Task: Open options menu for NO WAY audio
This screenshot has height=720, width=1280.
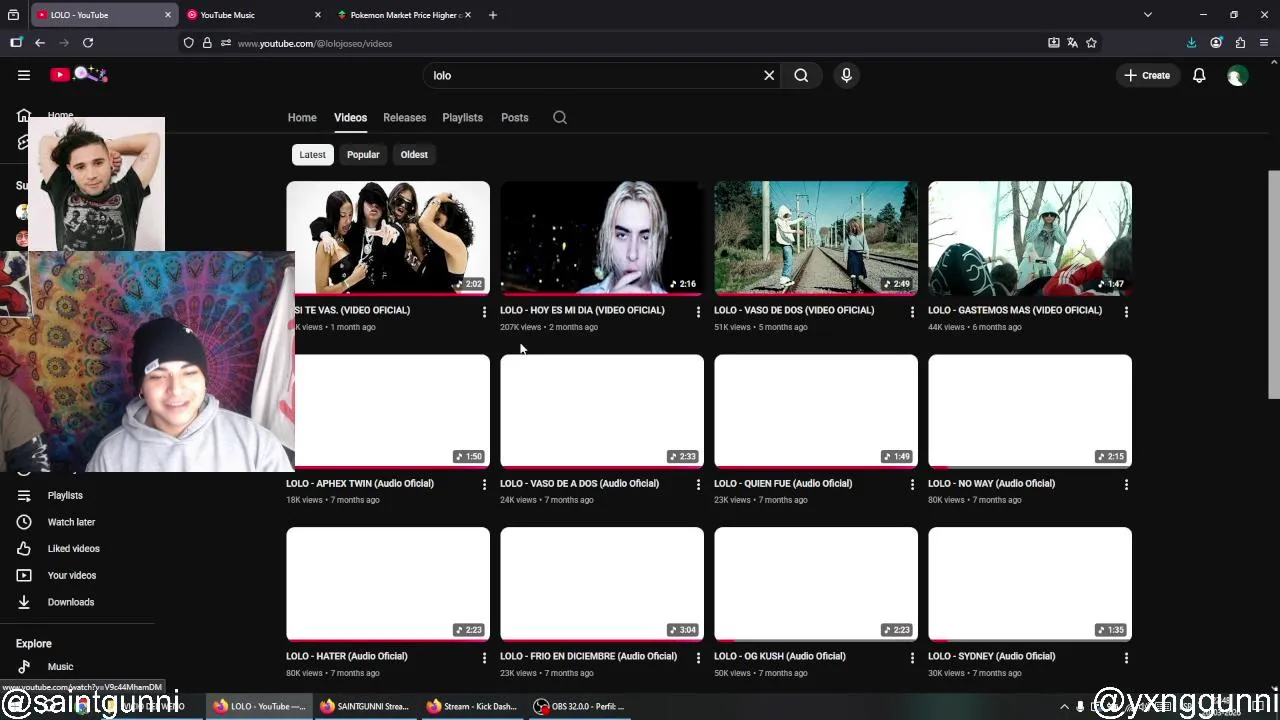Action: point(1126,485)
